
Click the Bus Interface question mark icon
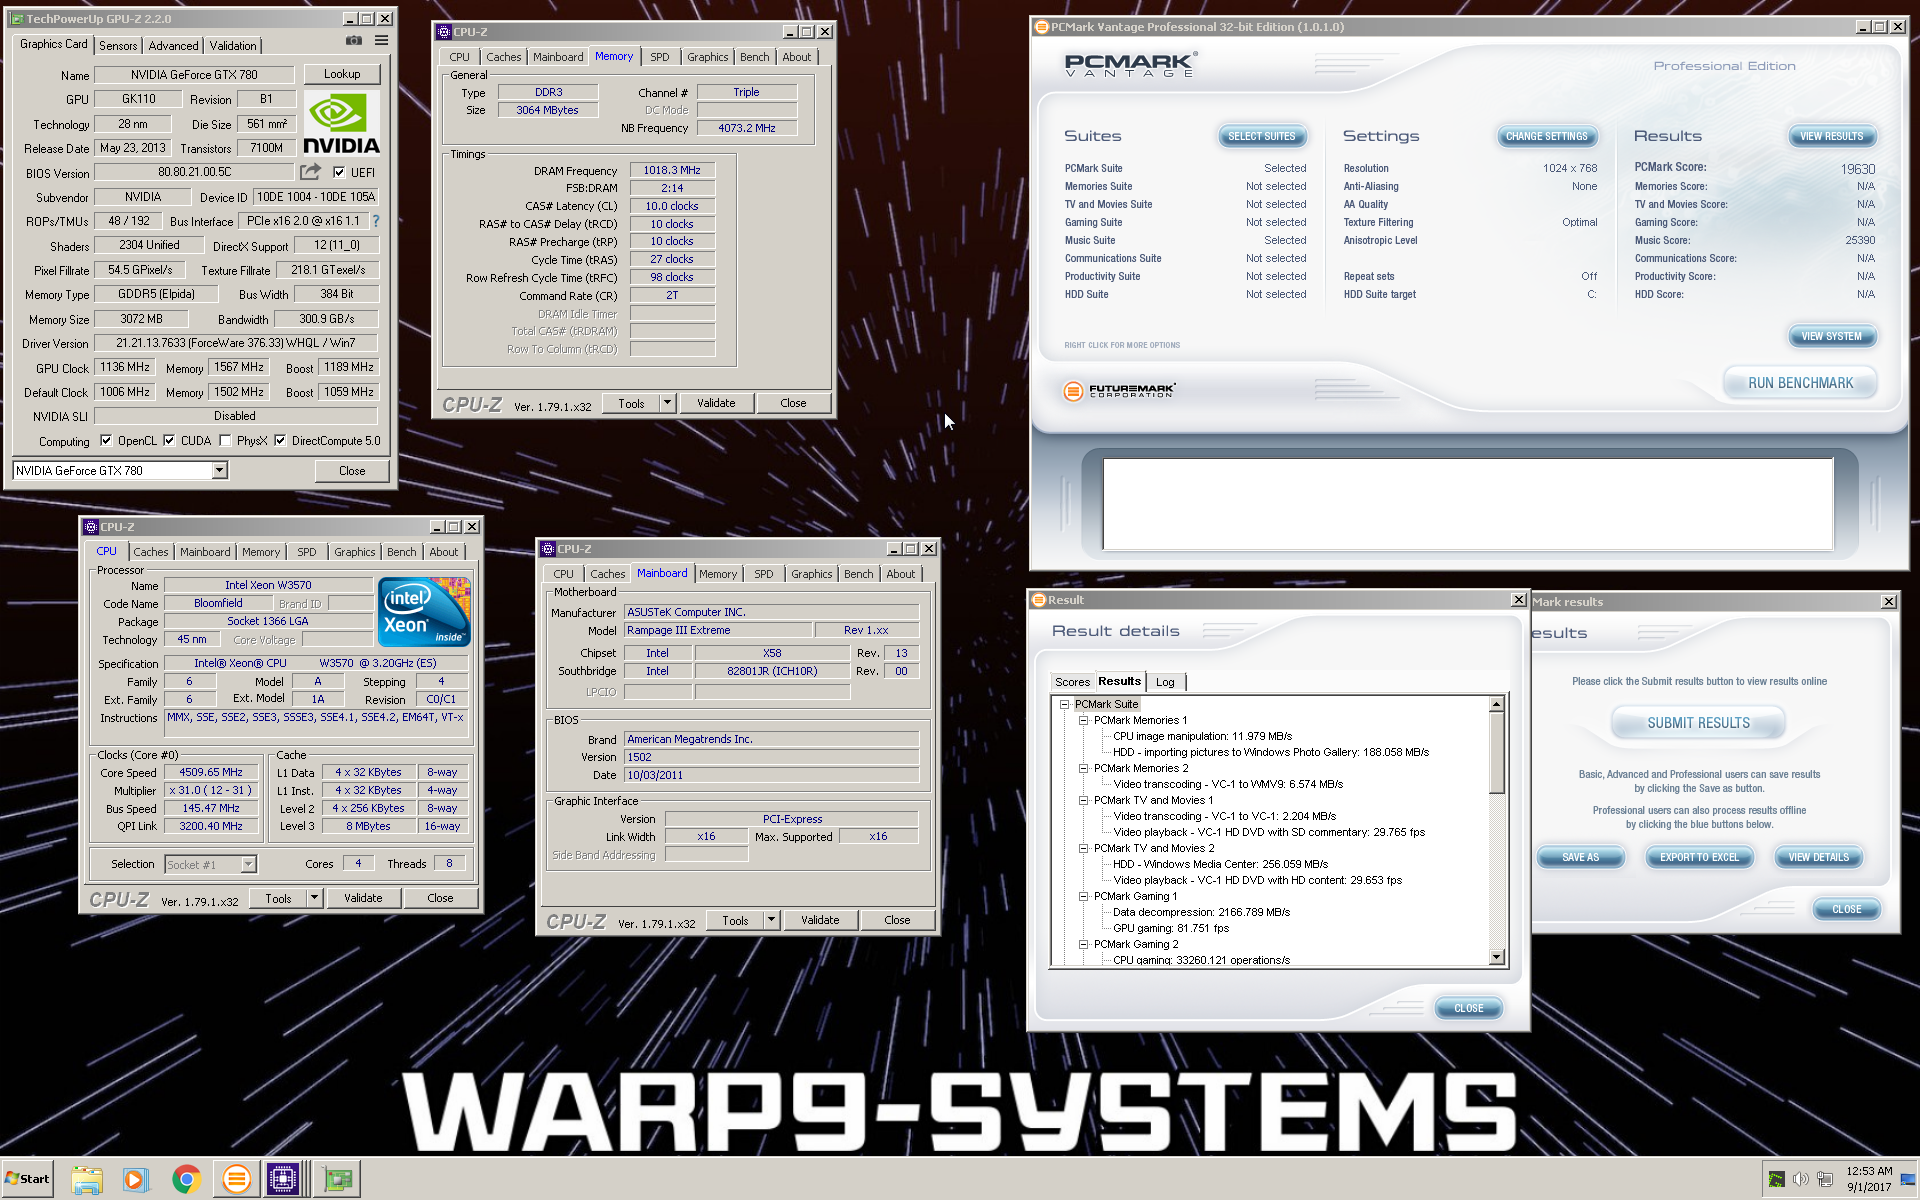pyautogui.click(x=376, y=221)
